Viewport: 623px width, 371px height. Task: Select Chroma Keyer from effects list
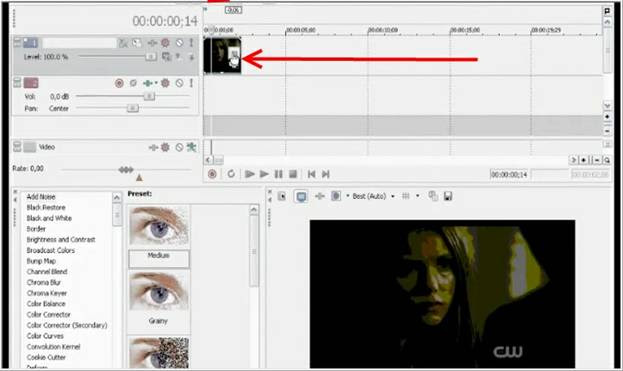[47, 293]
